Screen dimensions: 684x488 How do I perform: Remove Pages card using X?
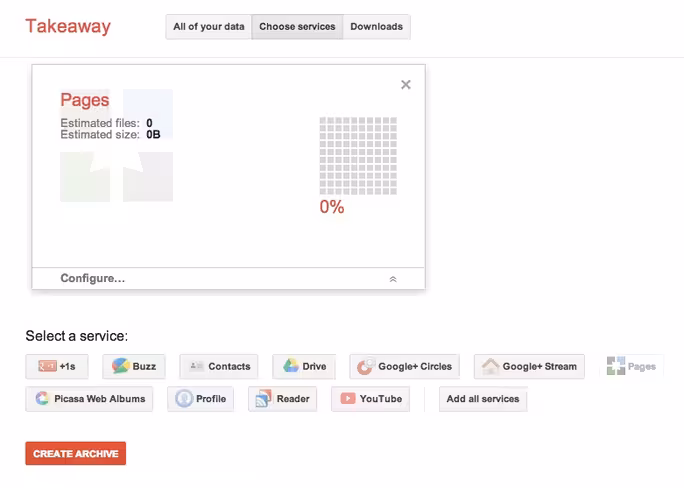(x=406, y=85)
